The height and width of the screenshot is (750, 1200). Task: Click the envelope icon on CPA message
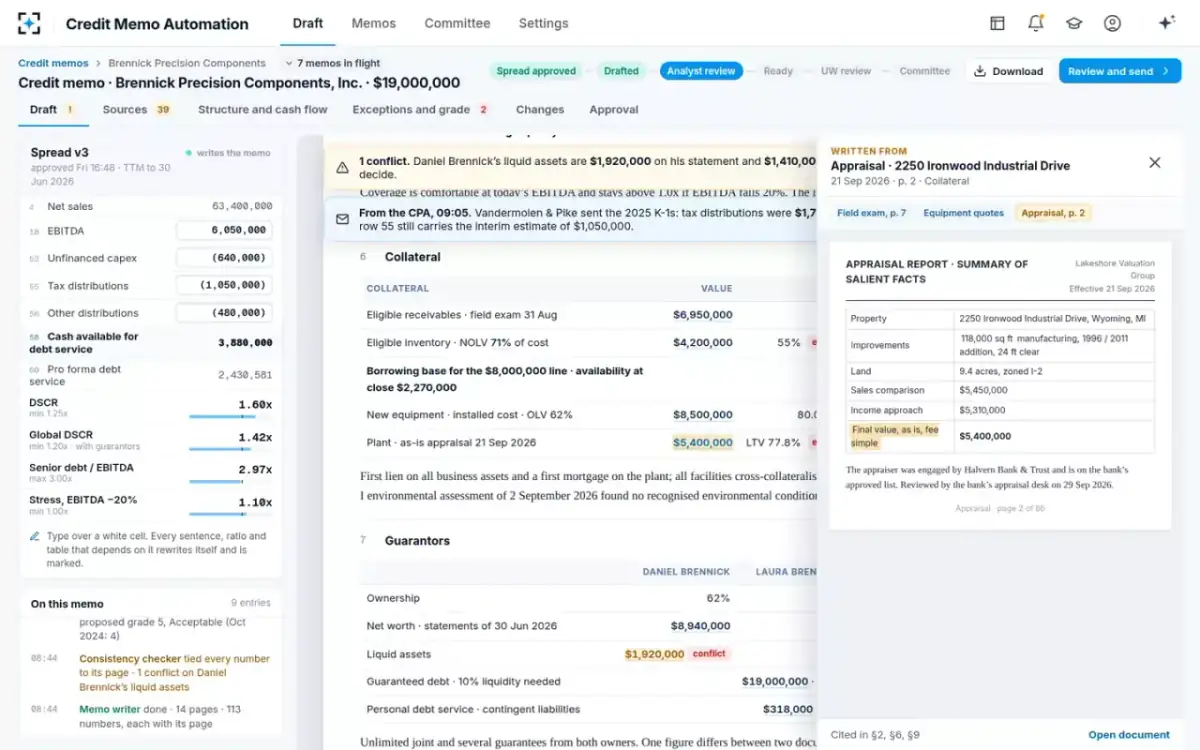tap(342, 219)
